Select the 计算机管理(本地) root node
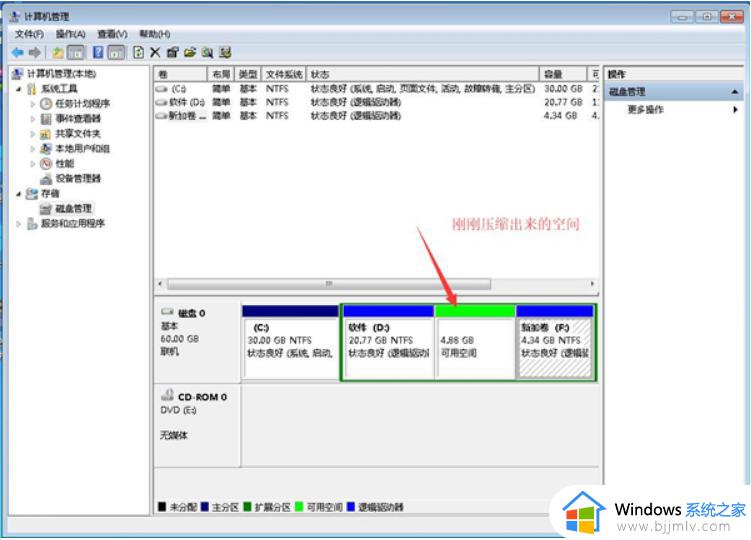 (61, 73)
